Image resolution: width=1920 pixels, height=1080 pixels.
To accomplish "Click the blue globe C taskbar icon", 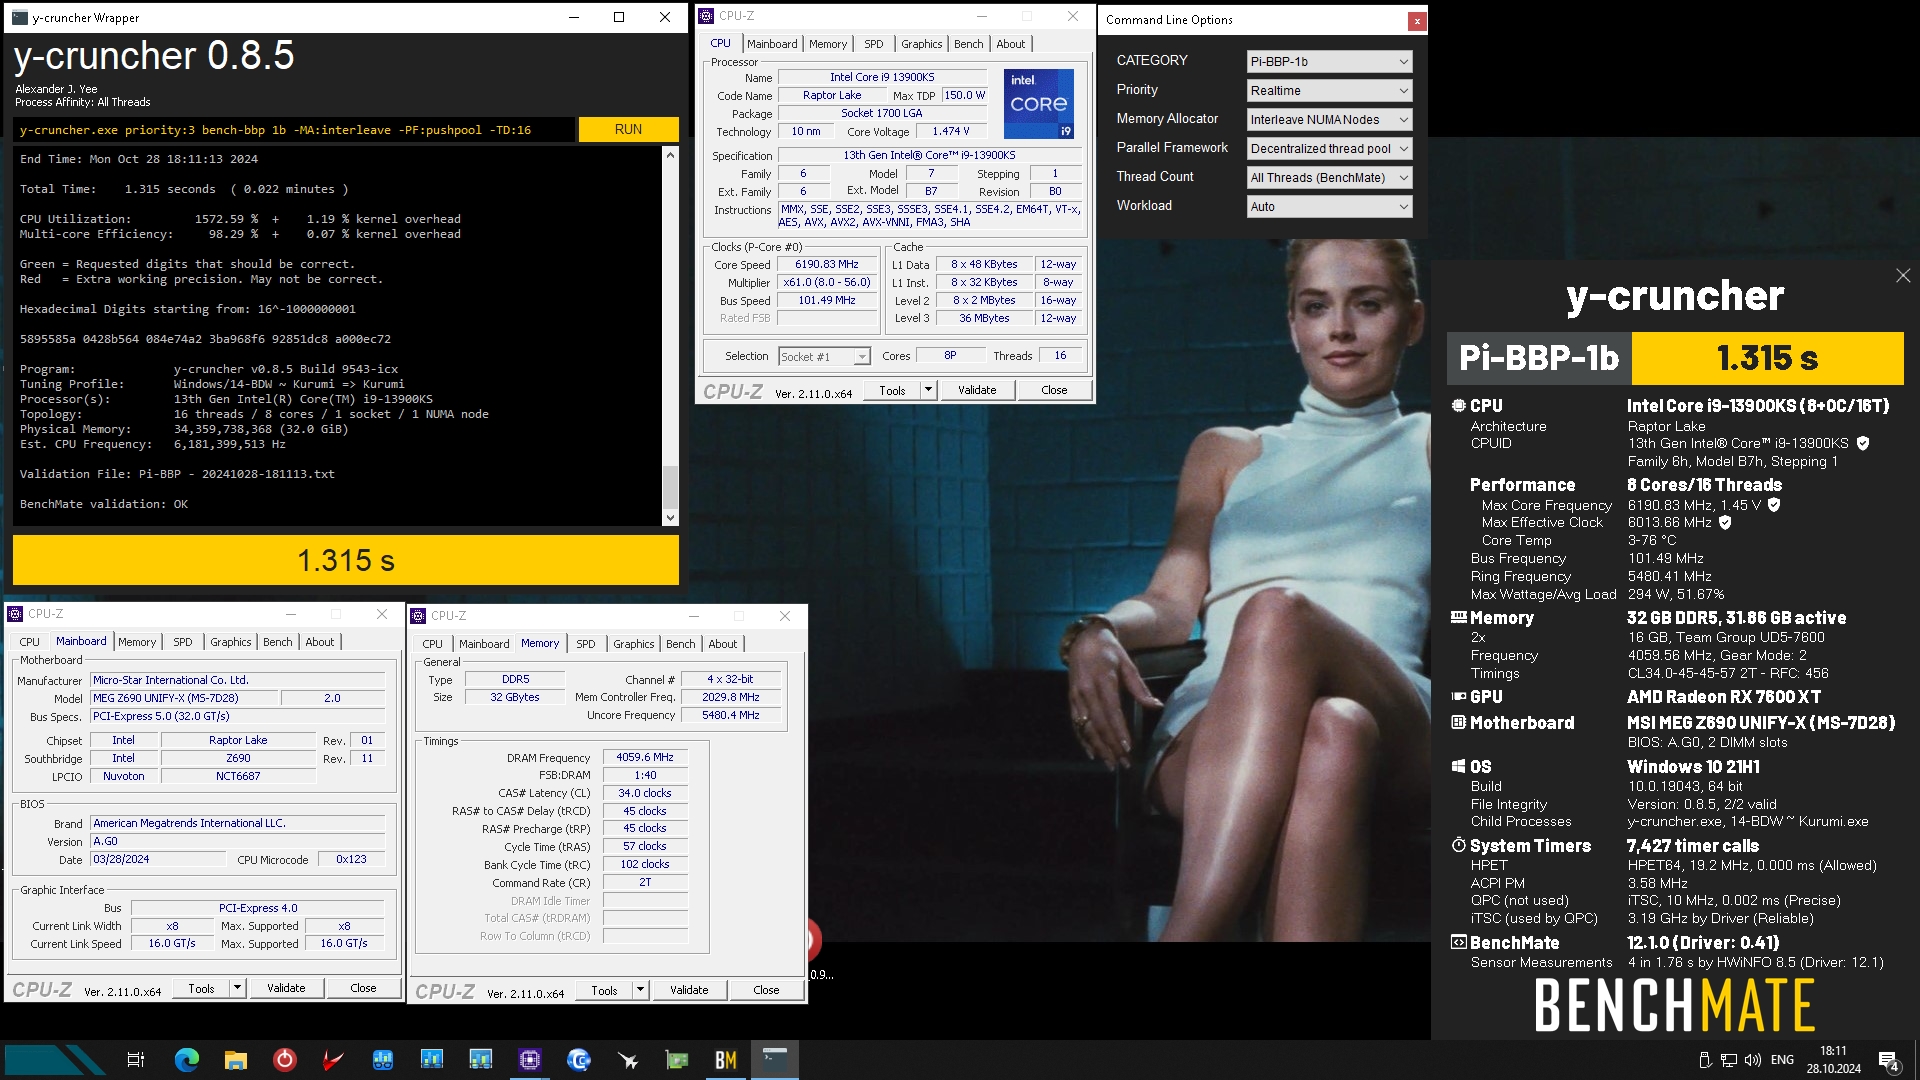I will pos(579,1060).
